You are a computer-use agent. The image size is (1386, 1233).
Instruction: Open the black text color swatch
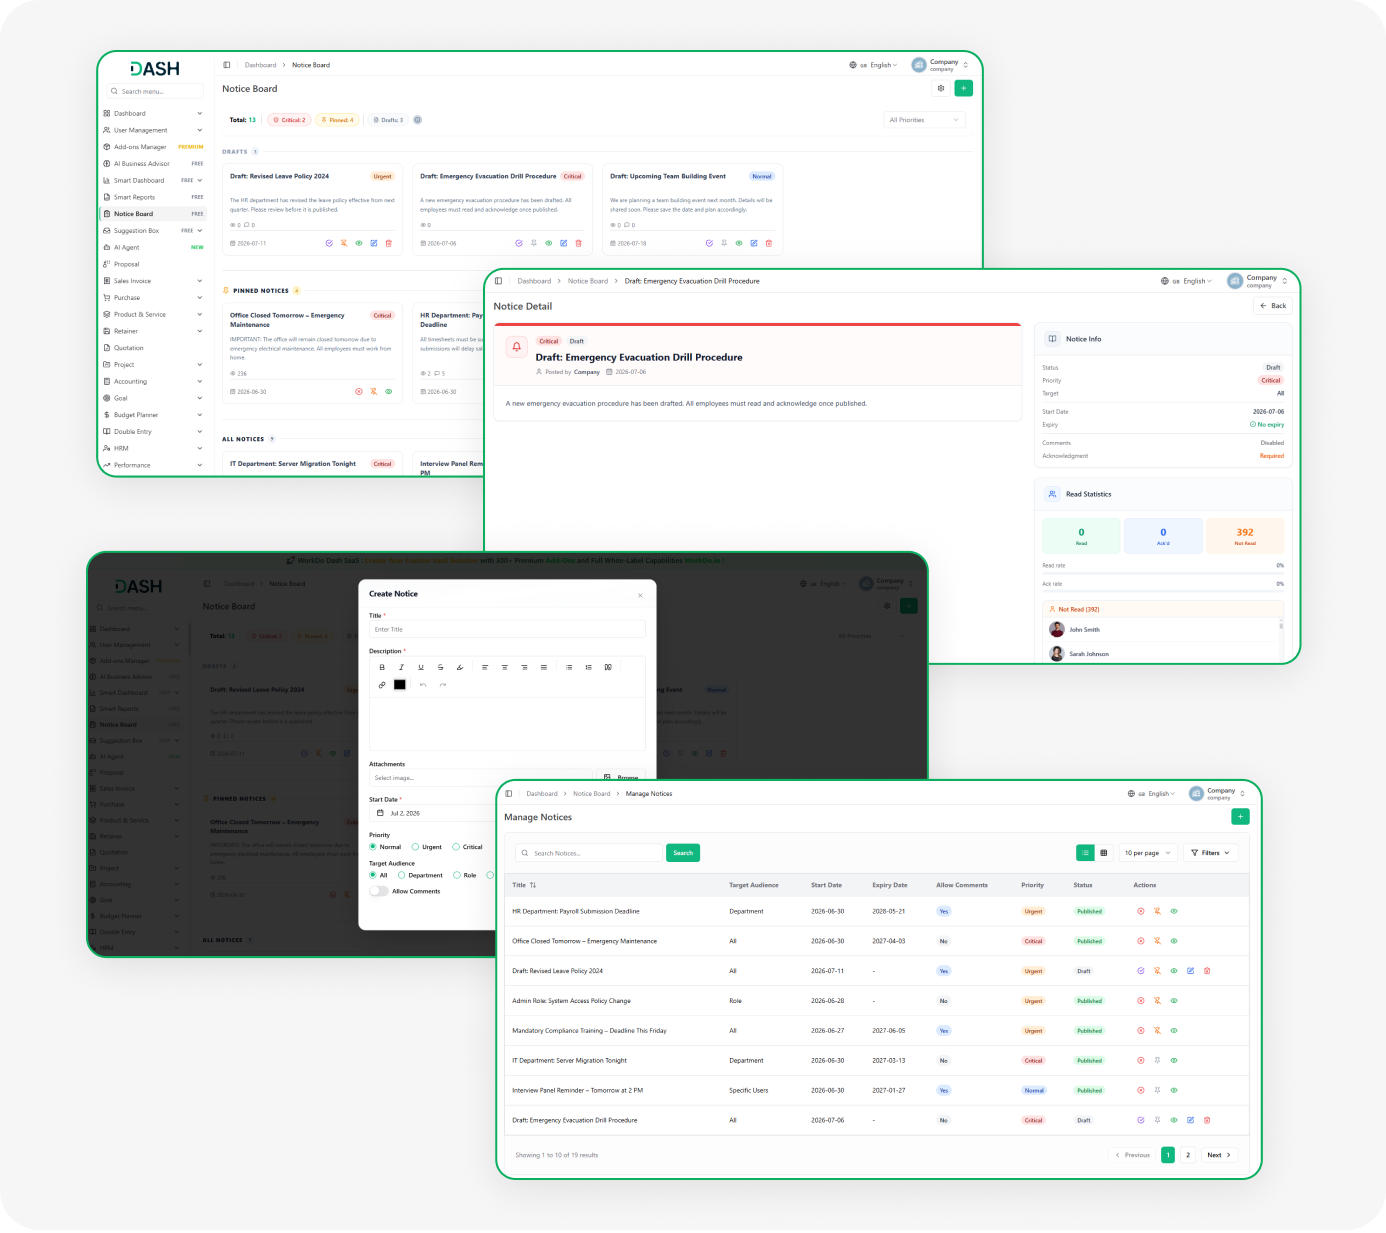[400, 685]
